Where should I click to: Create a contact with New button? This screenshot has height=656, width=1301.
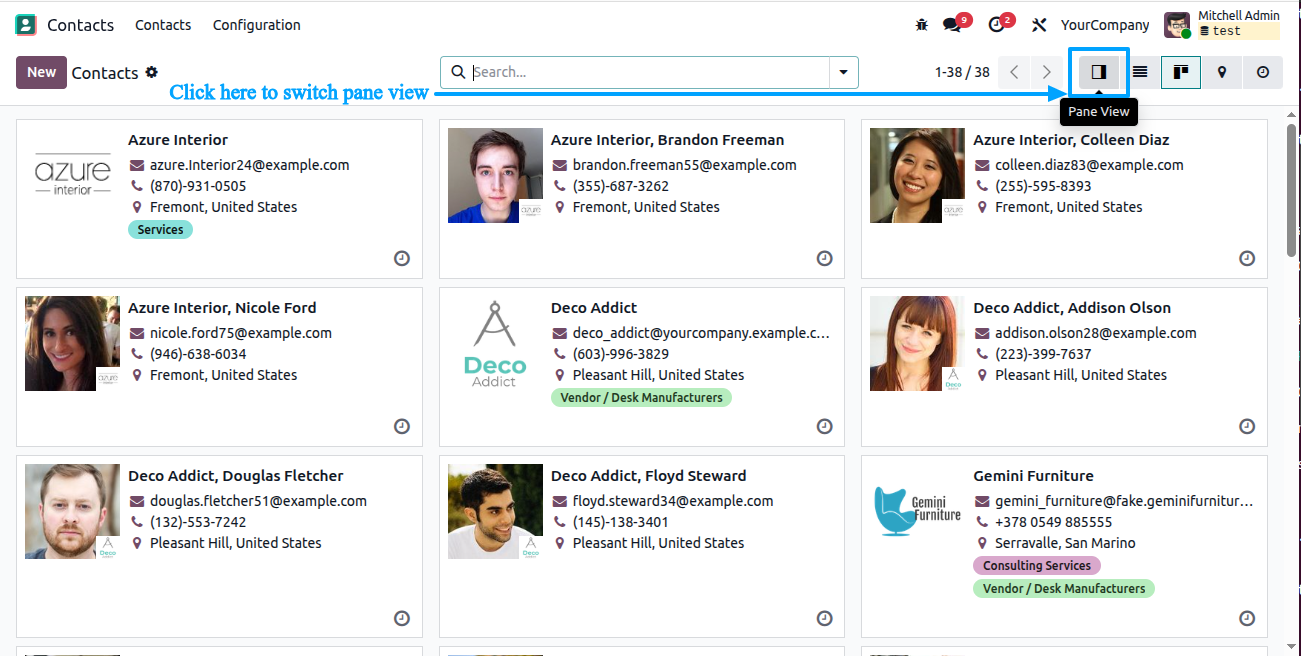41,72
